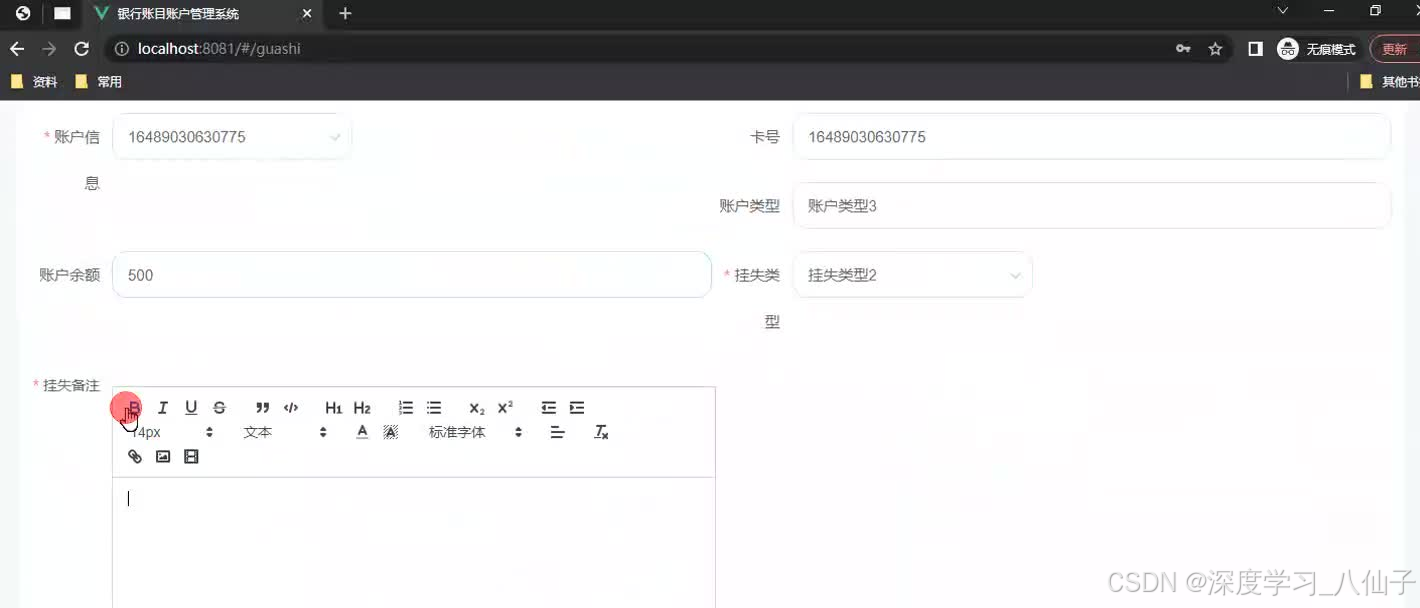
Task: Apply underline formatting
Action: (x=190, y=407)
